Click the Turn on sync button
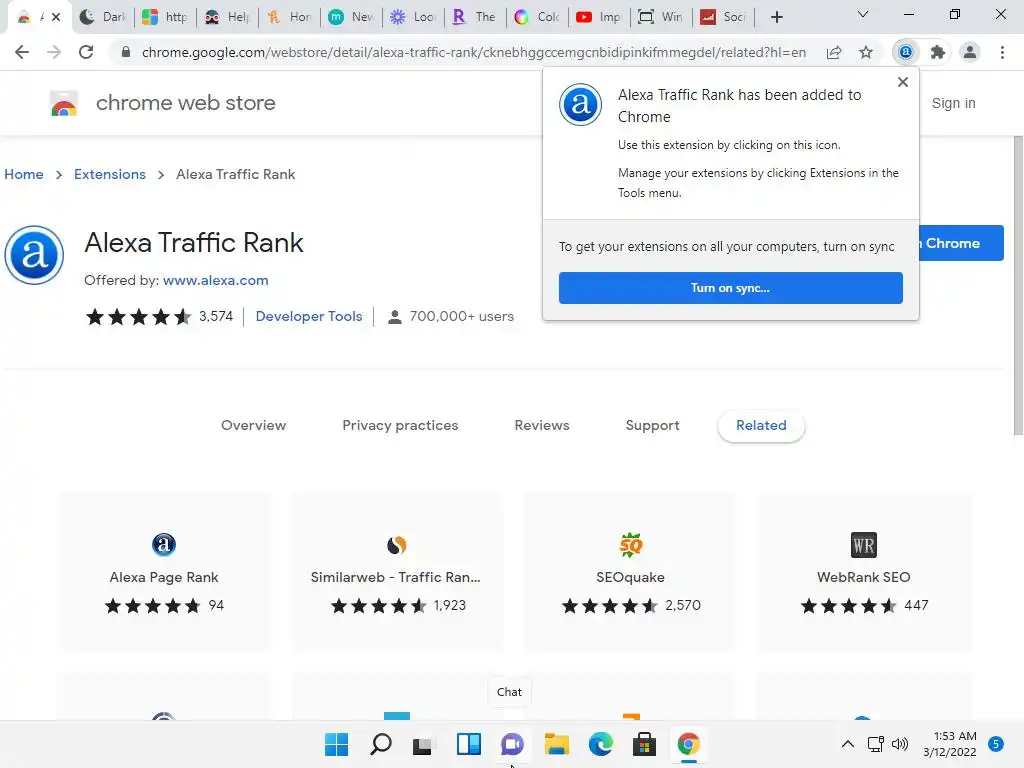Viewport: 1024px width, 768px height. point(730,288)
